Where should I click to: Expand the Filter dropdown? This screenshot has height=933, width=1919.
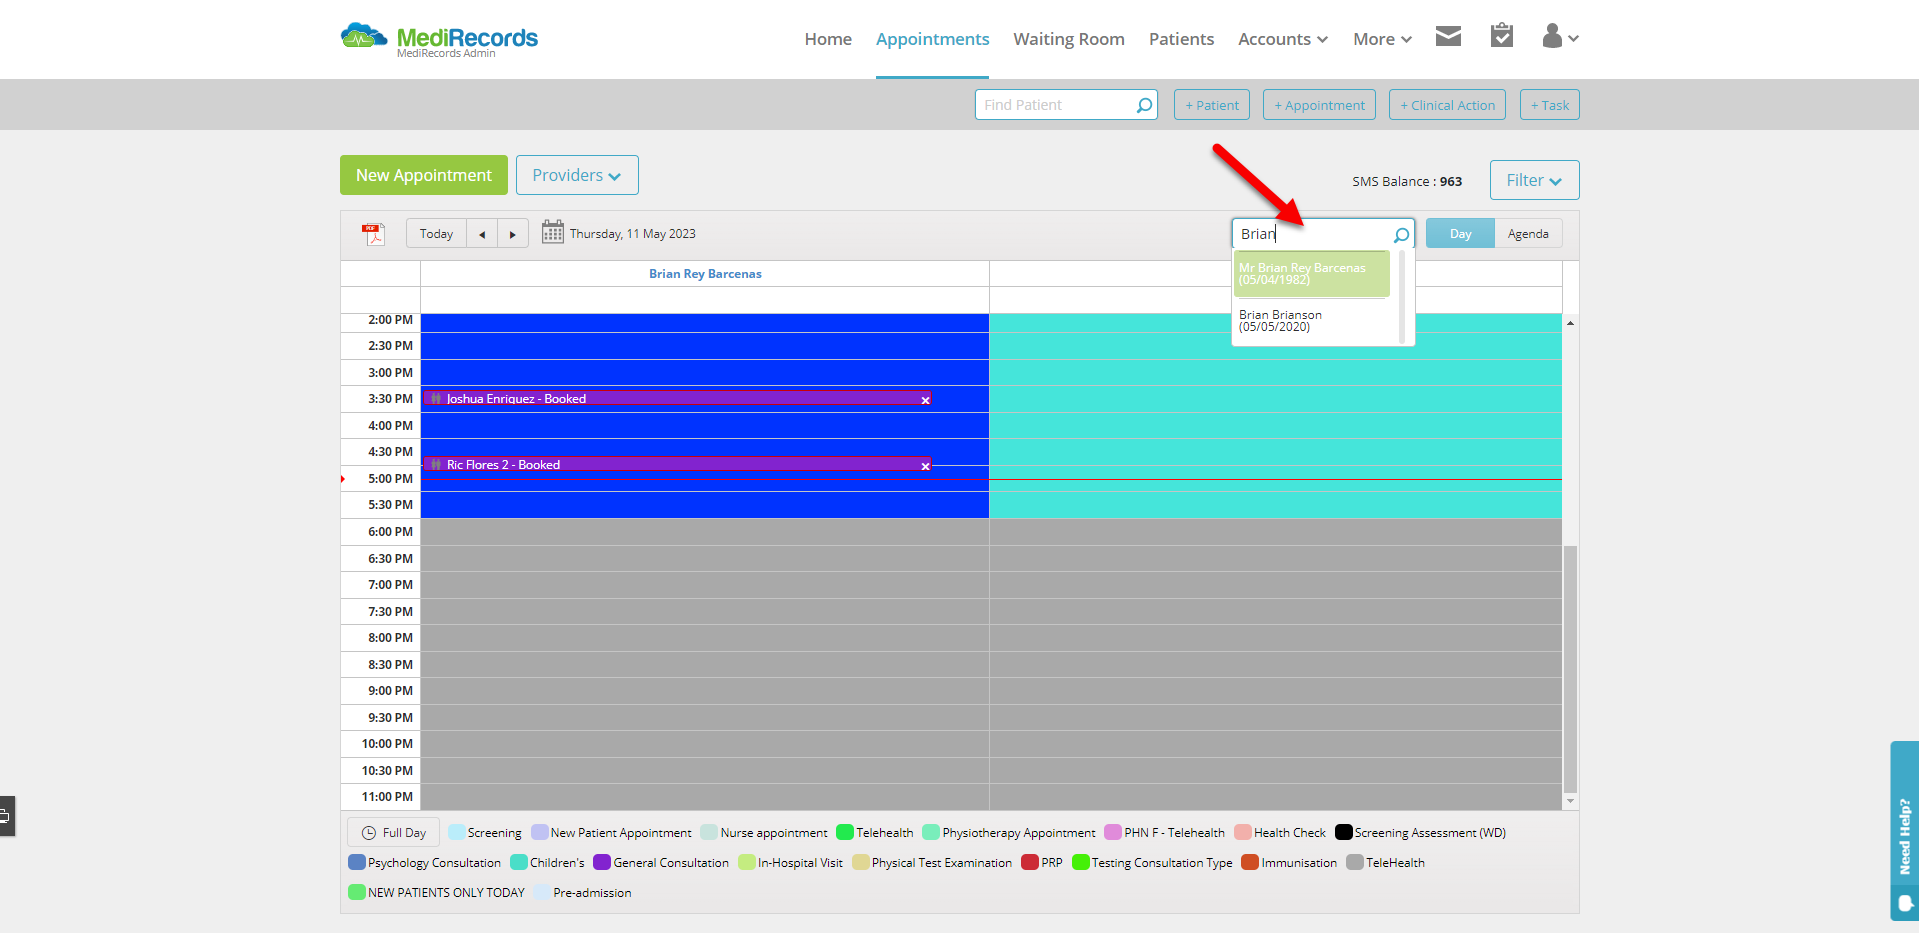pyautogui.click(x=1534, y=180)
